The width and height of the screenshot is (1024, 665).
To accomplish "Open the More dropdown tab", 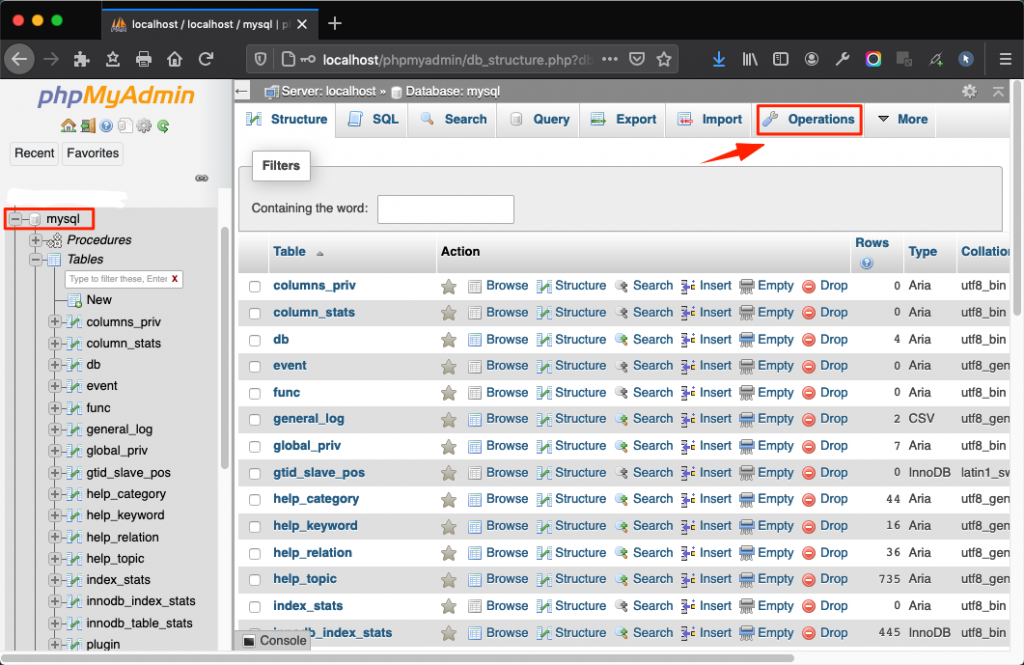I will [x=903, y=120].
